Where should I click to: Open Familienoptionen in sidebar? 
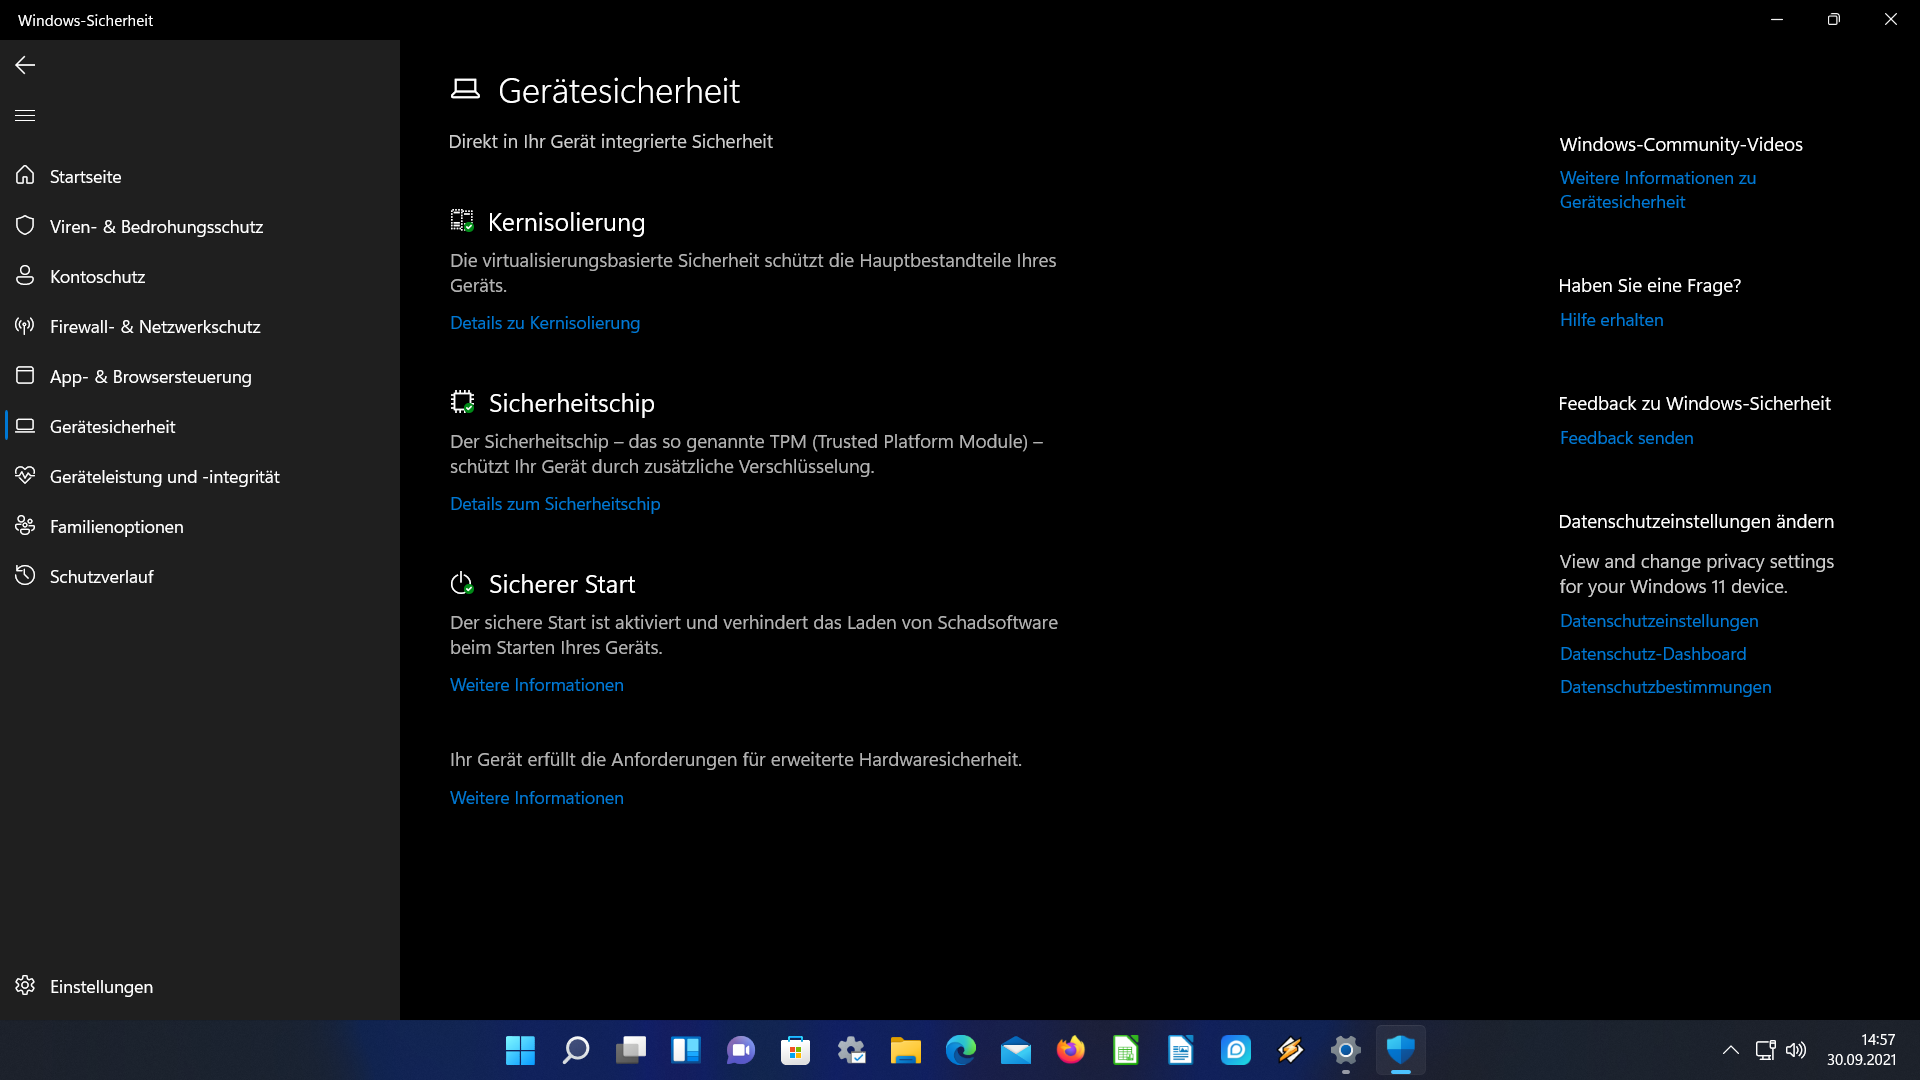[116, 527]
